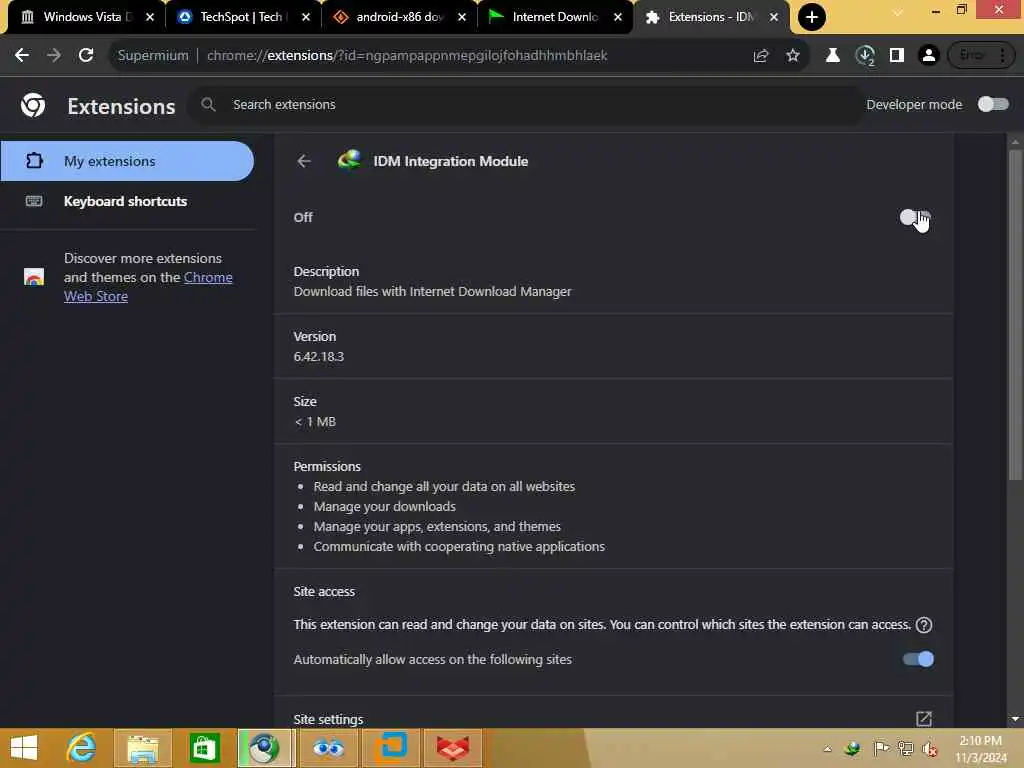Click the Extensions tab puzzle icon
Image resolution: width=1024 pixels, height=768 pixels.
(652, 17)
